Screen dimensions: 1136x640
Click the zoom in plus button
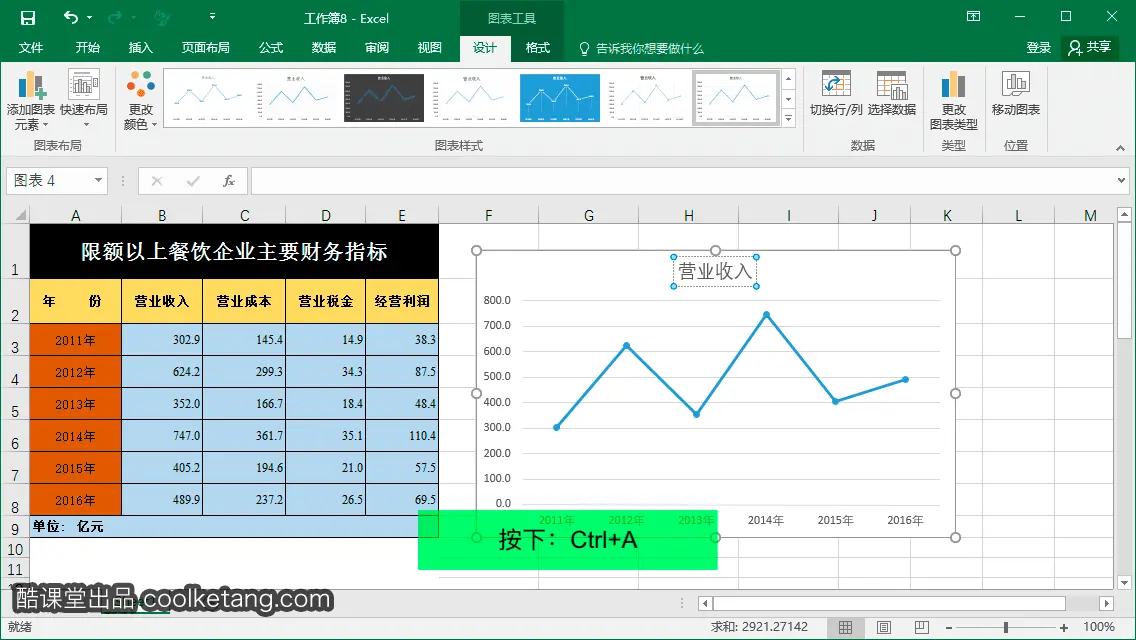[x=1064, y=628]
